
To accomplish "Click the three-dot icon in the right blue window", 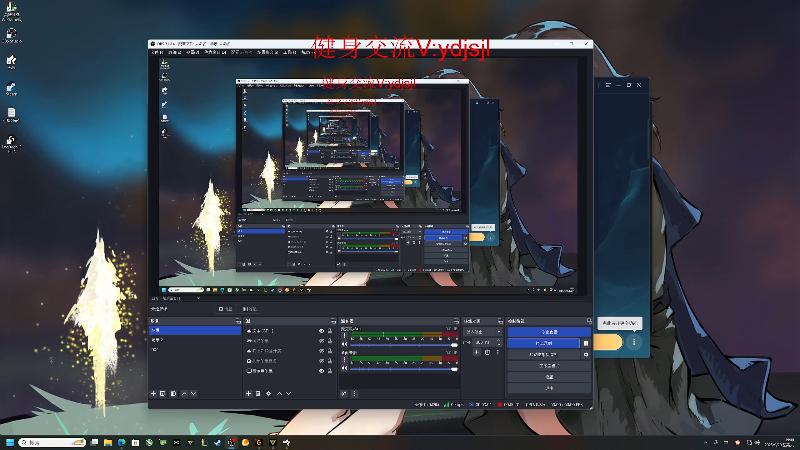I will tap(634, 342).
